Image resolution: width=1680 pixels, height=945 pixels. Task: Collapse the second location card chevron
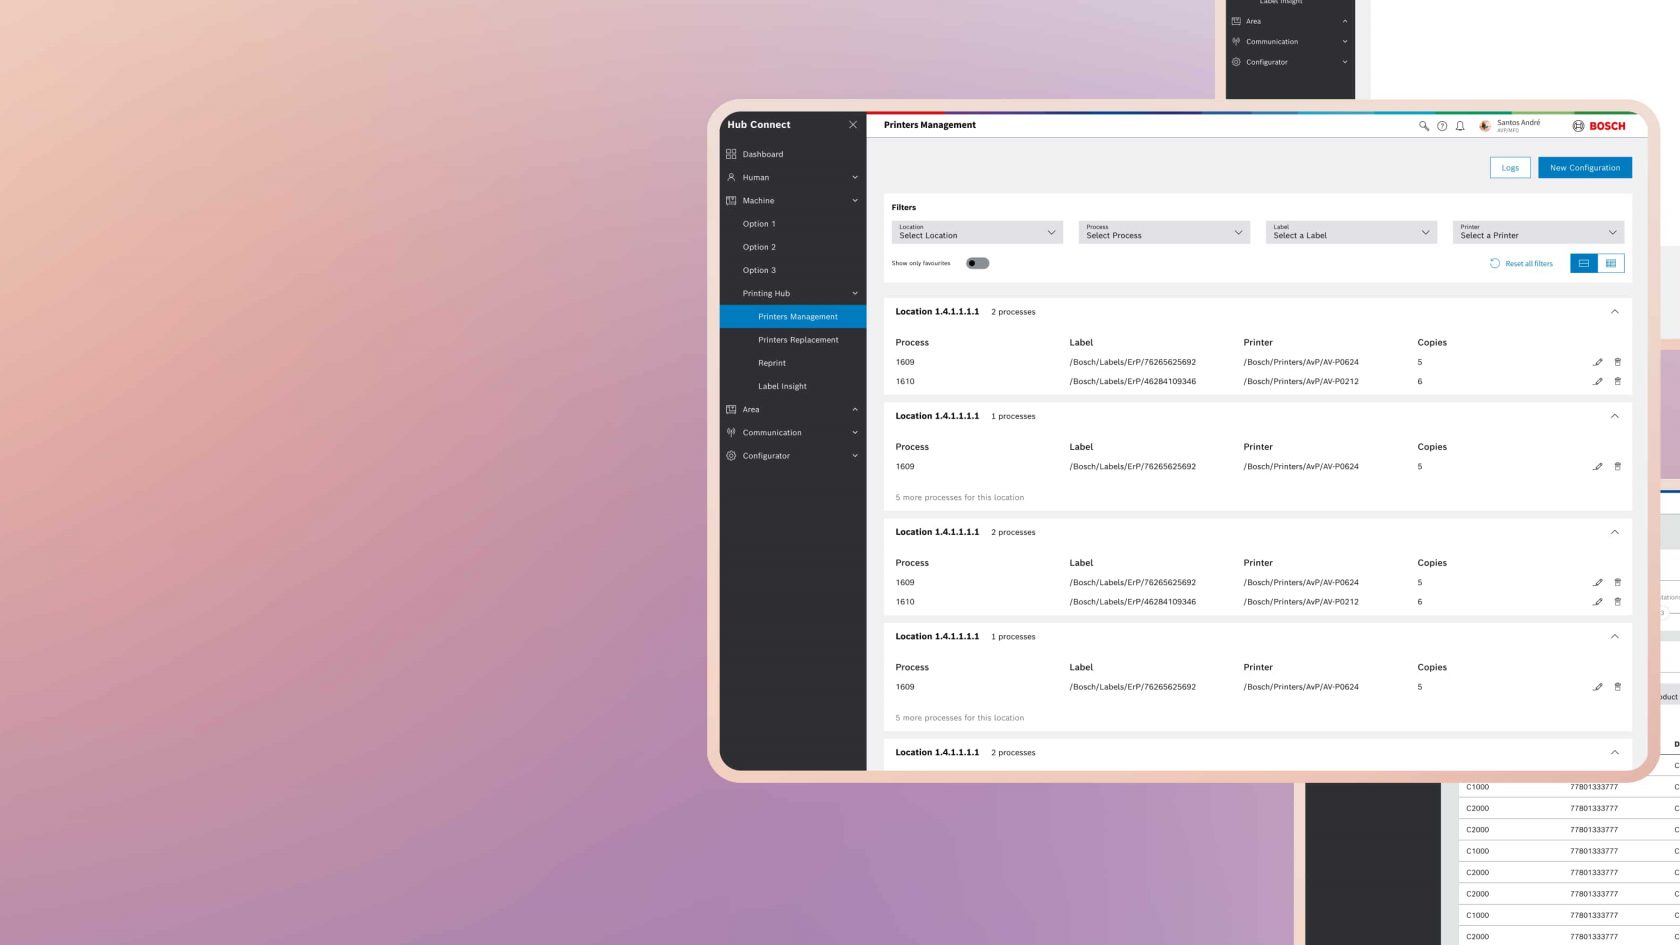click(x=1615, y=416)
